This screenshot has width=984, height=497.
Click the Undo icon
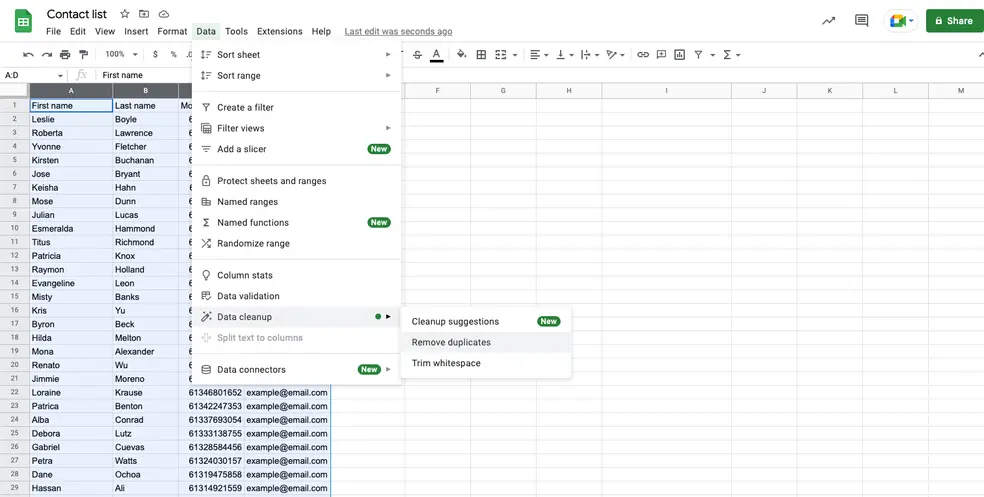click(x=28, y=55)
